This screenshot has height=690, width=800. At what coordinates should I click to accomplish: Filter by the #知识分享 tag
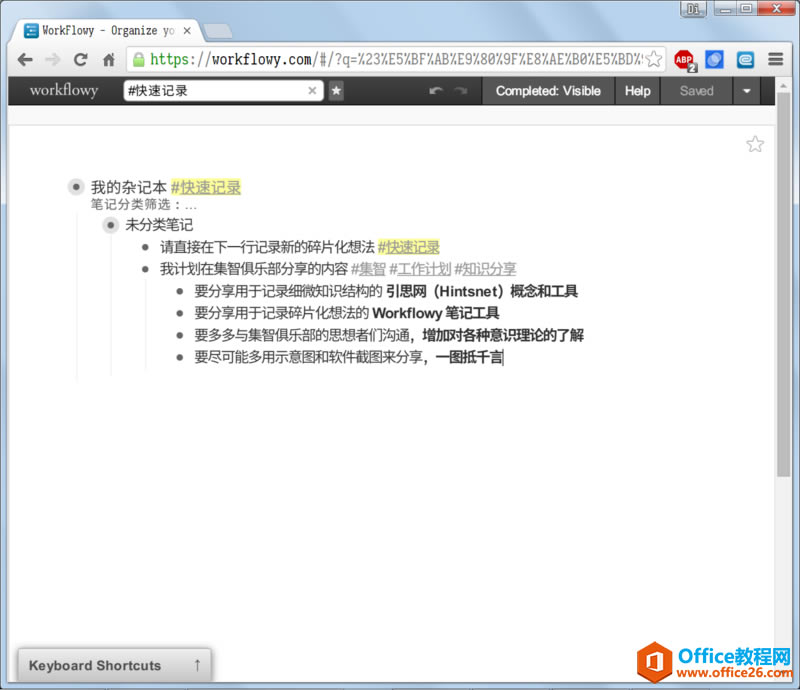[485, 269]
